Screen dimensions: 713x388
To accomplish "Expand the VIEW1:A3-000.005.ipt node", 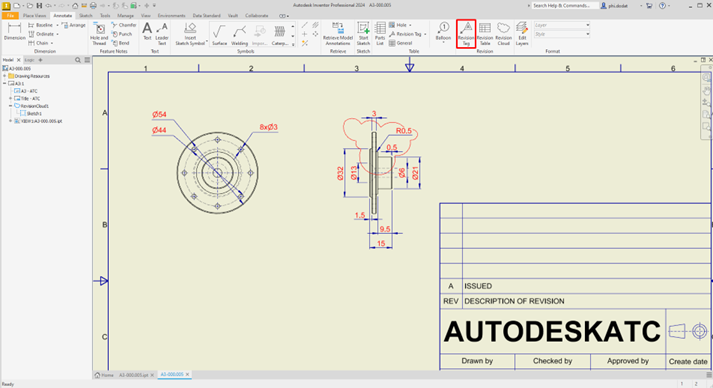I will pyautogui.click(x=10, y=121).
